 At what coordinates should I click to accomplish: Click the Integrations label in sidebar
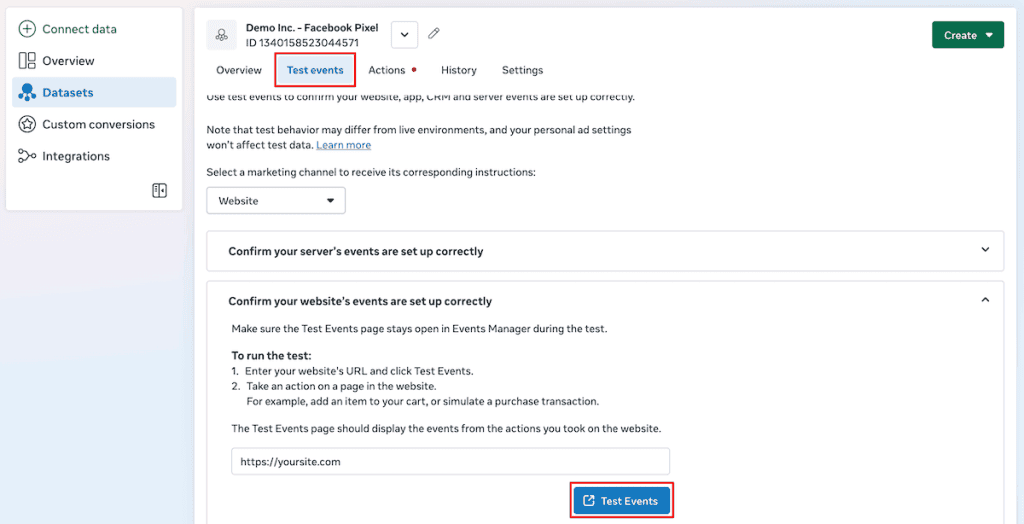pyautogui.click(x=76, y=156)
